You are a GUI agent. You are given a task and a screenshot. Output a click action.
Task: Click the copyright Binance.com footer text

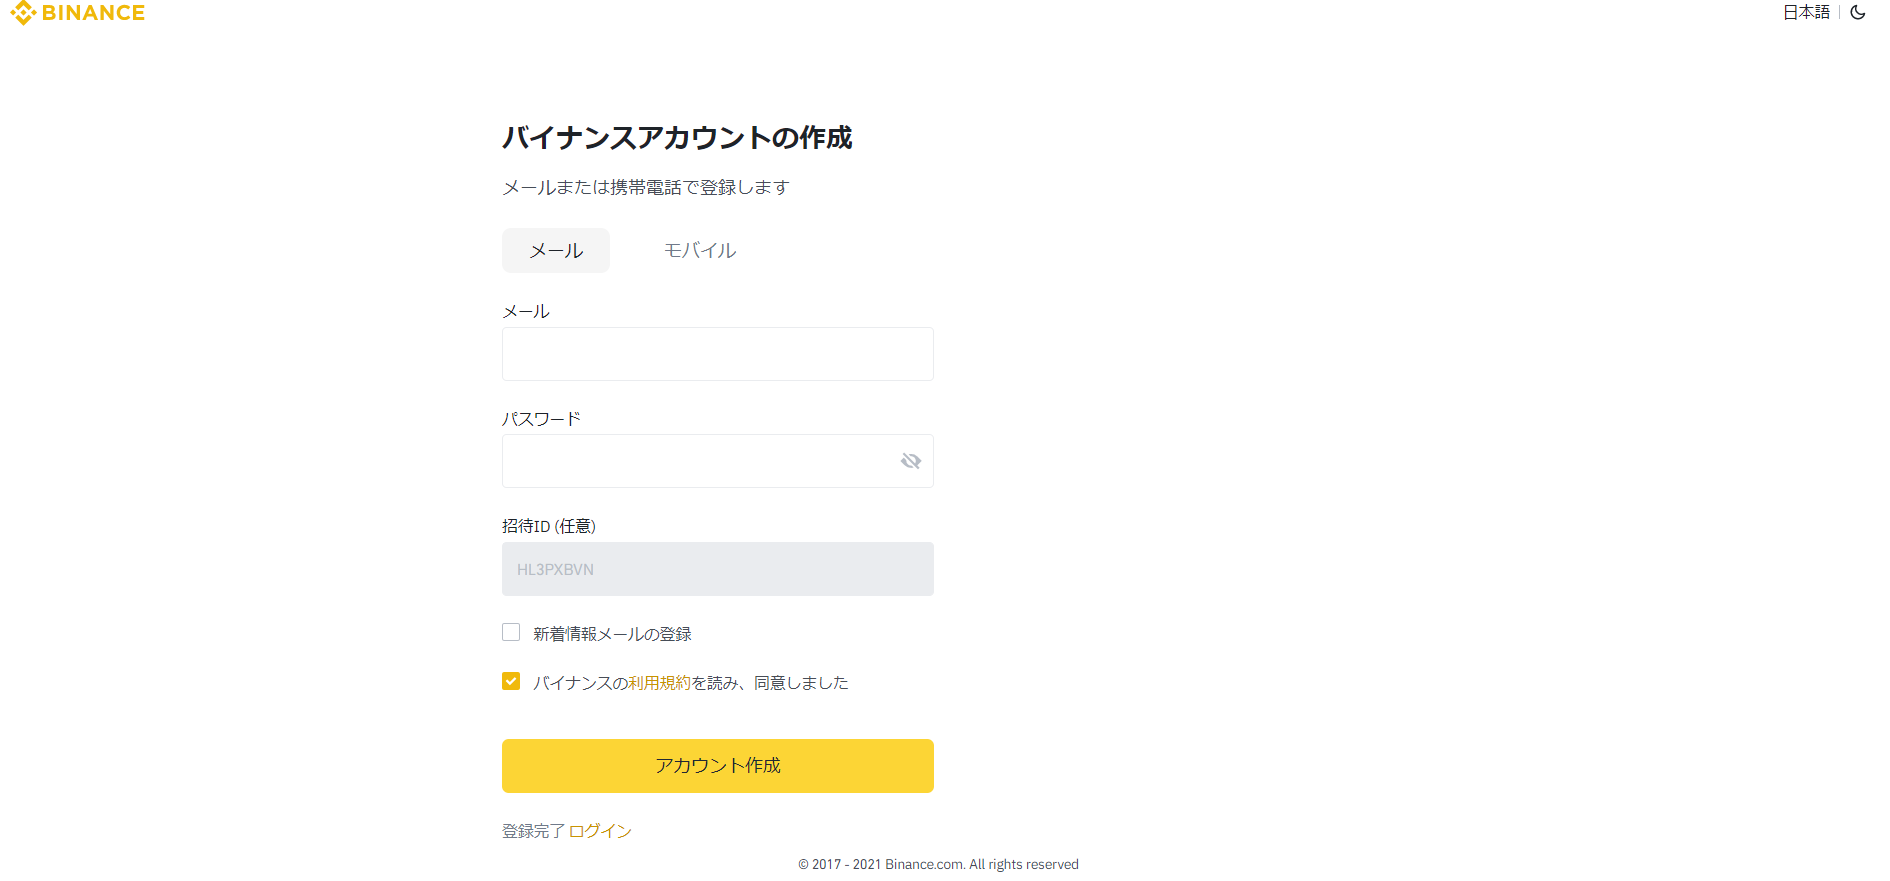tap(938, 865)
